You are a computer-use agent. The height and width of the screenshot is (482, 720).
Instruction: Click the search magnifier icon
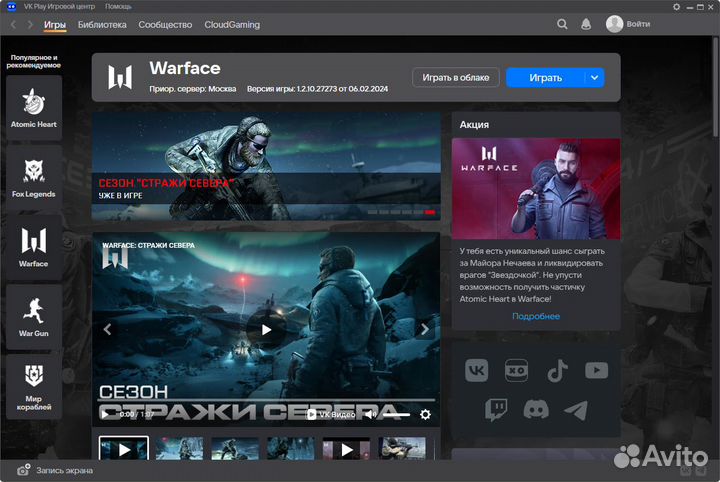pos(561,24)
